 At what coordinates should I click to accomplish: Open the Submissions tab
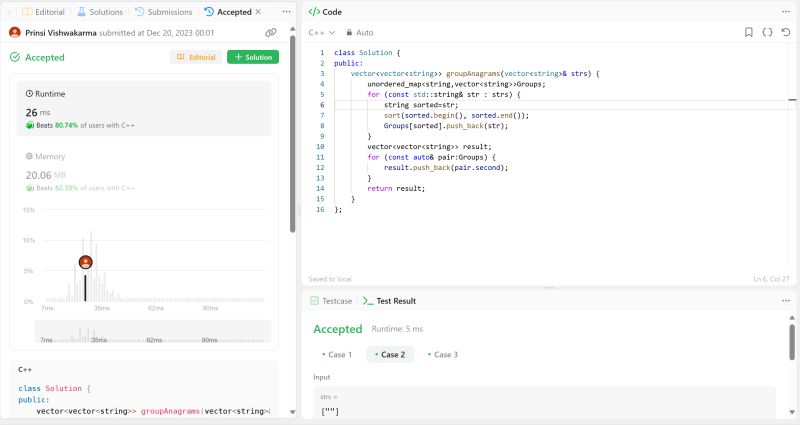click(163, 12)
